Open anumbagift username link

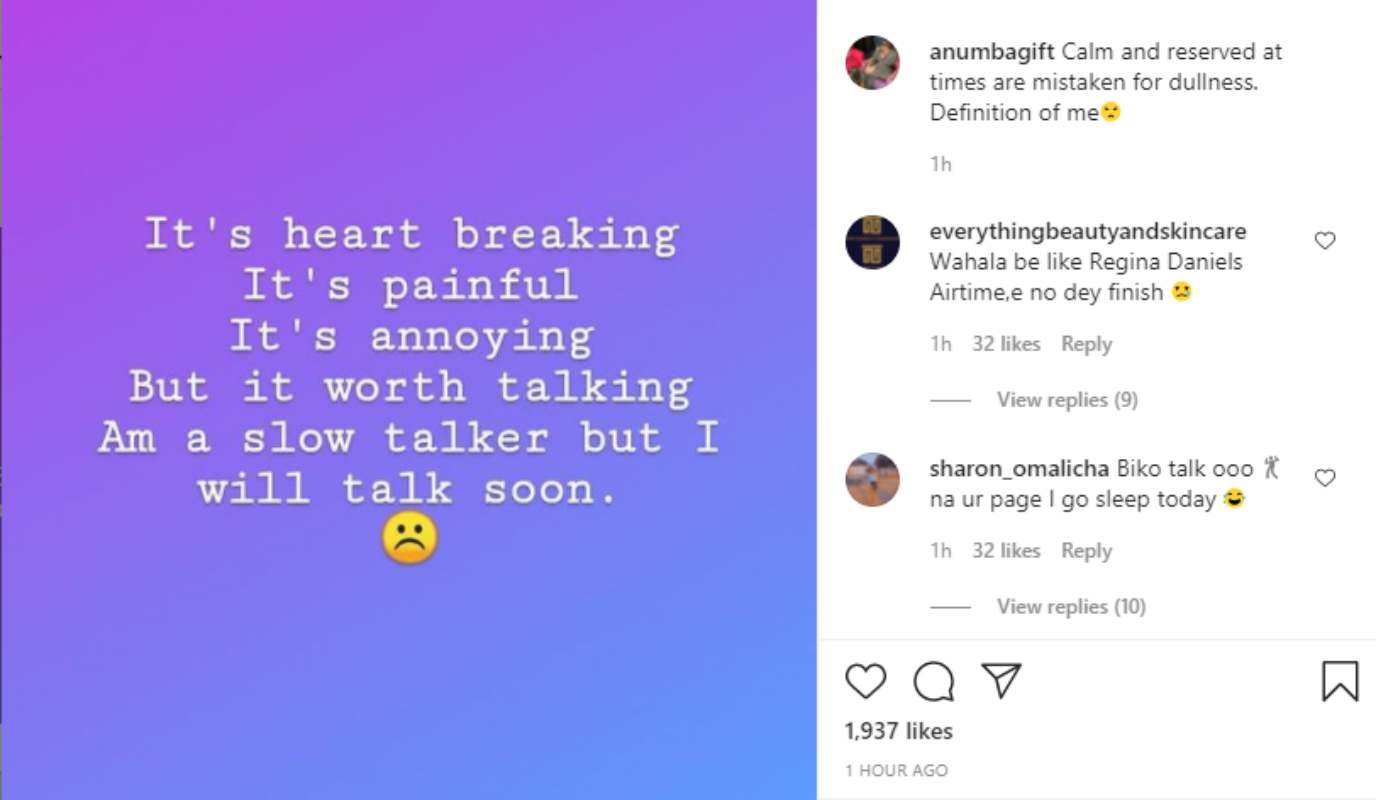pyautogui.click(x=992, y=52)
